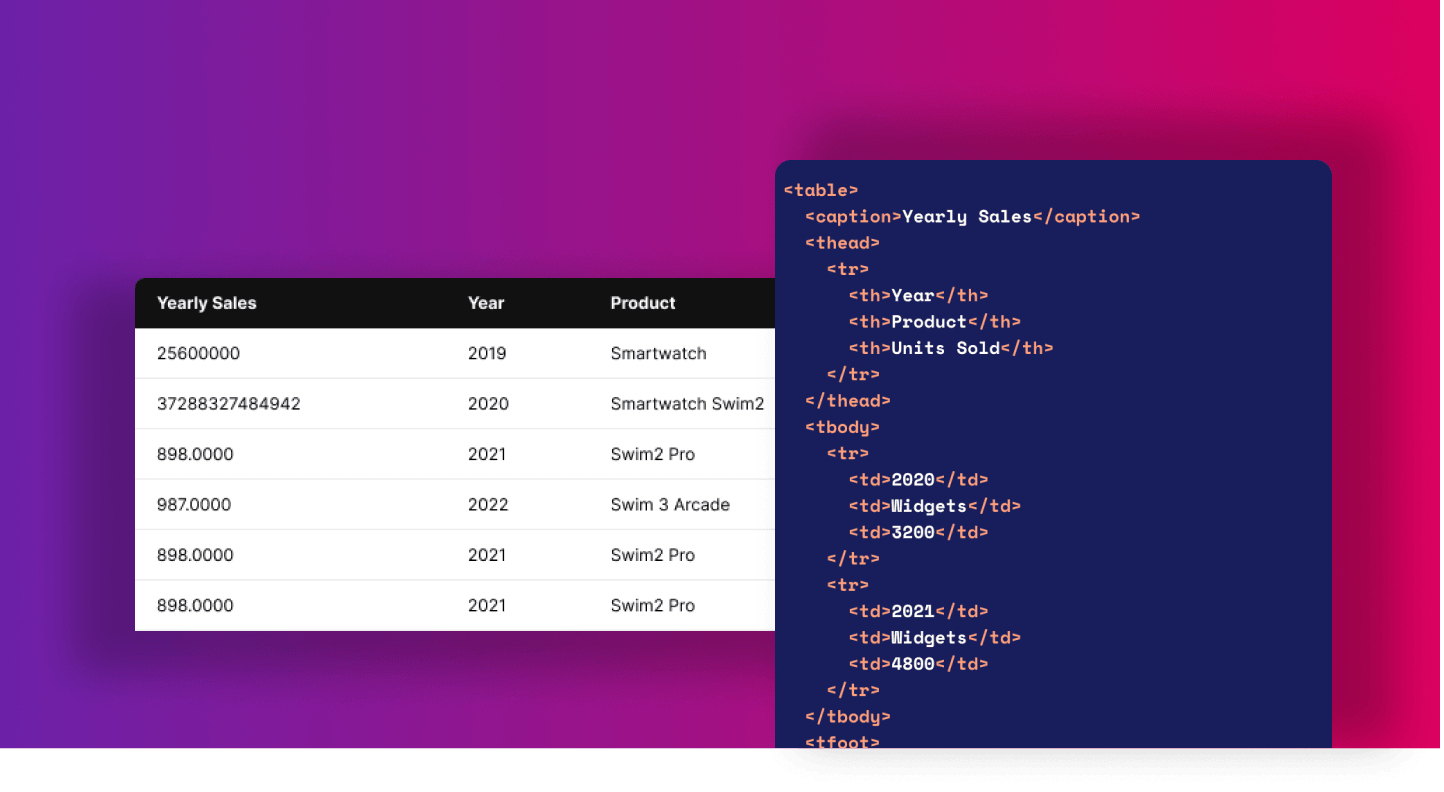This screenshot has width=1444, height=792.
Task: Select the "Units Sold" th code line
Action: coord(951,348)
